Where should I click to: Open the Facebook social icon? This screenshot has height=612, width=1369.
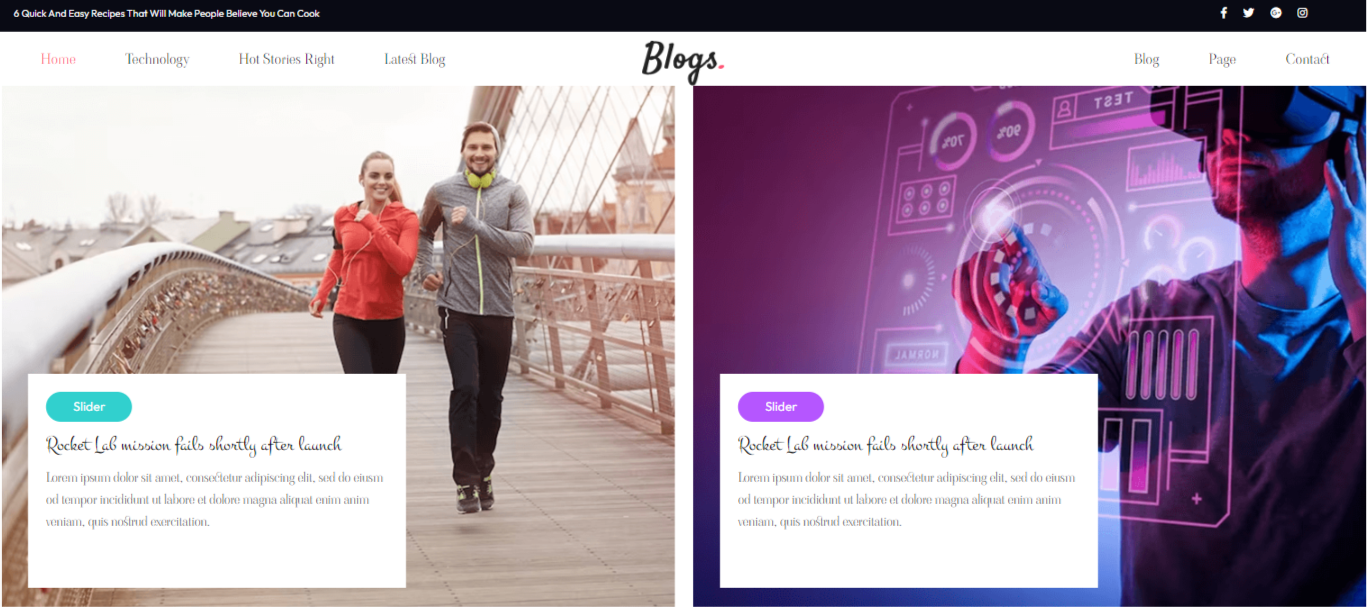tap(1223, 13)
